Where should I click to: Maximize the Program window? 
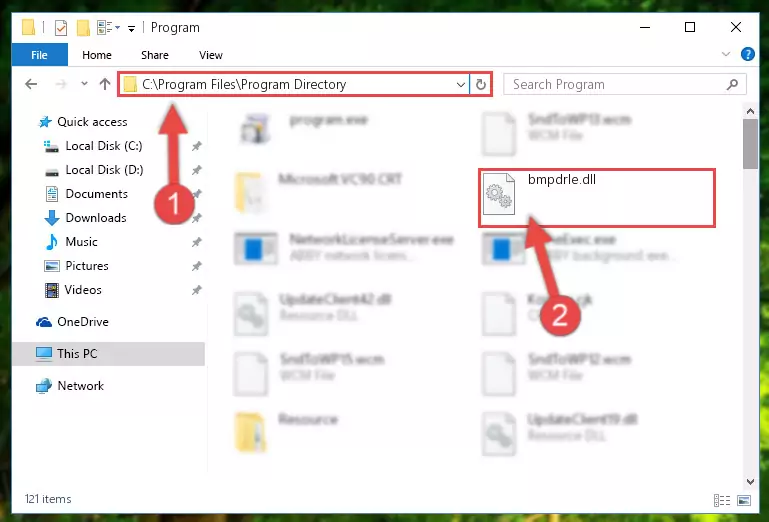(x=690, y=27)
